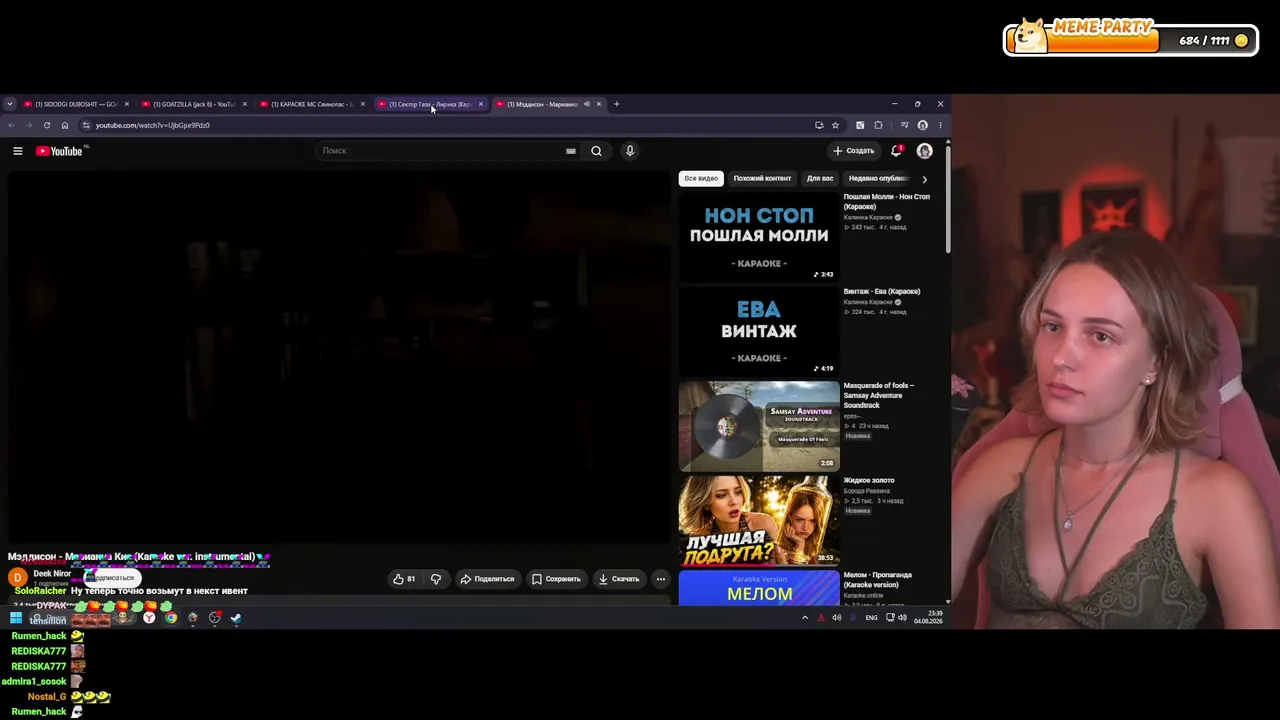The width and height of the screenshot is (1280, 720).
Task: Open a new browser tab
Action: [x=616, y=104]
